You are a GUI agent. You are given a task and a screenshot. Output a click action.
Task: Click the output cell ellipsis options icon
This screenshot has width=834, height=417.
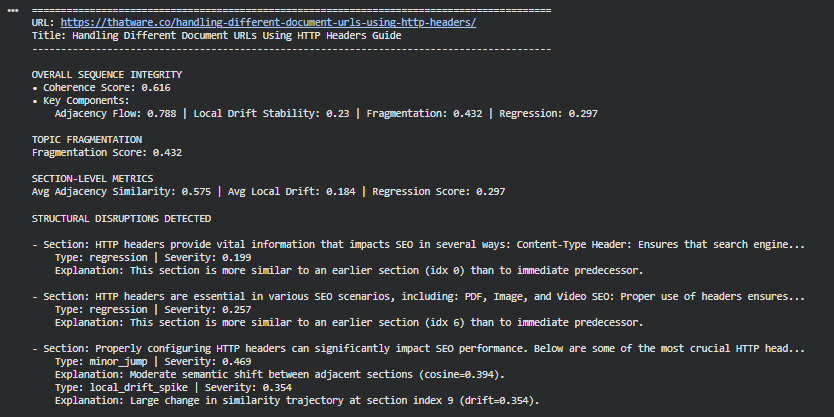pyautogui.click(x=13, y=9)
